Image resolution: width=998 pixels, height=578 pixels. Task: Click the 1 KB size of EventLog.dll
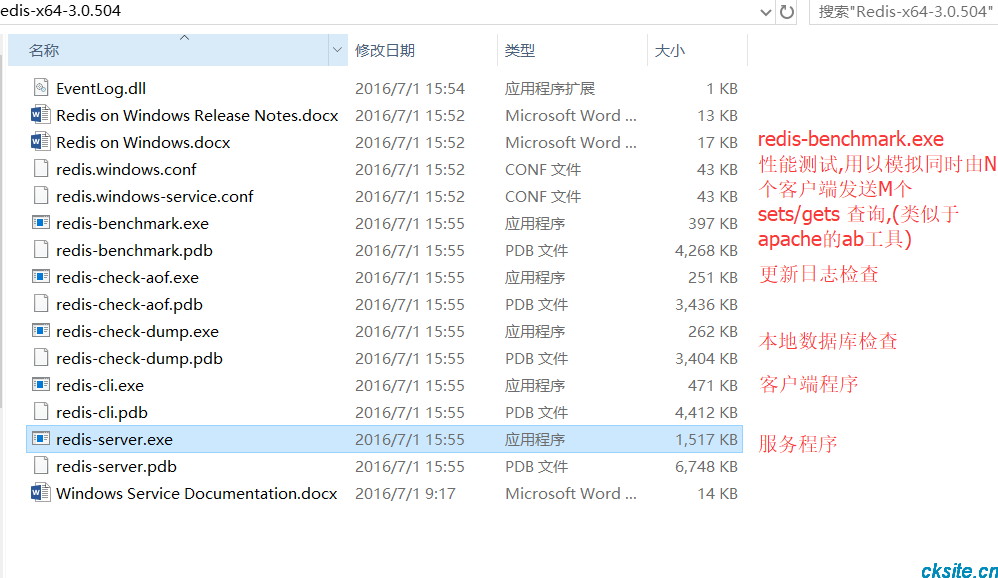[722, 88]
